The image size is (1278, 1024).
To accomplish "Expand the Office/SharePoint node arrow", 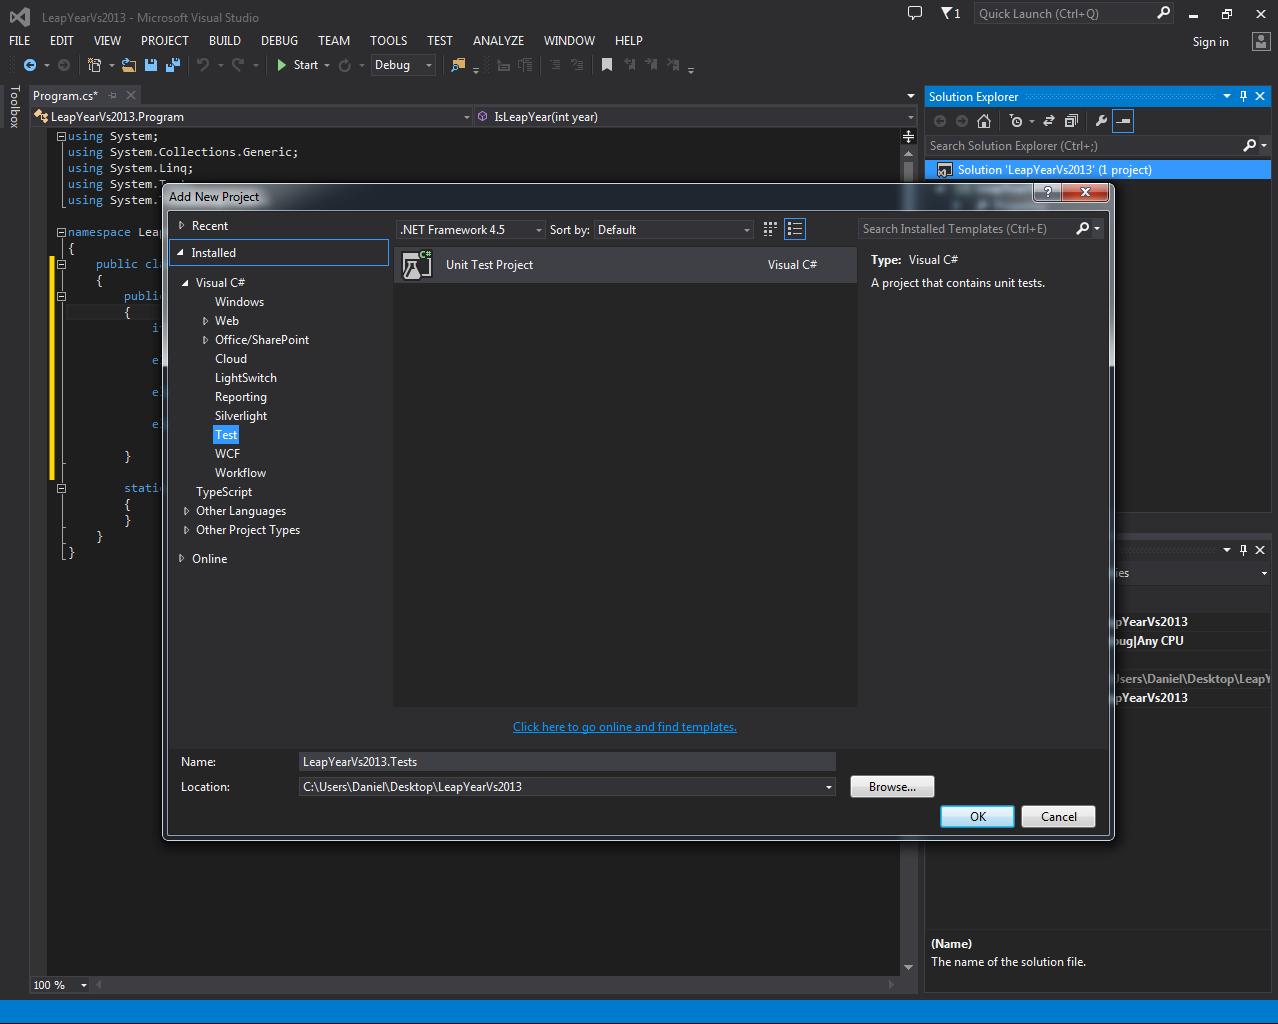I will pos(205,340).
